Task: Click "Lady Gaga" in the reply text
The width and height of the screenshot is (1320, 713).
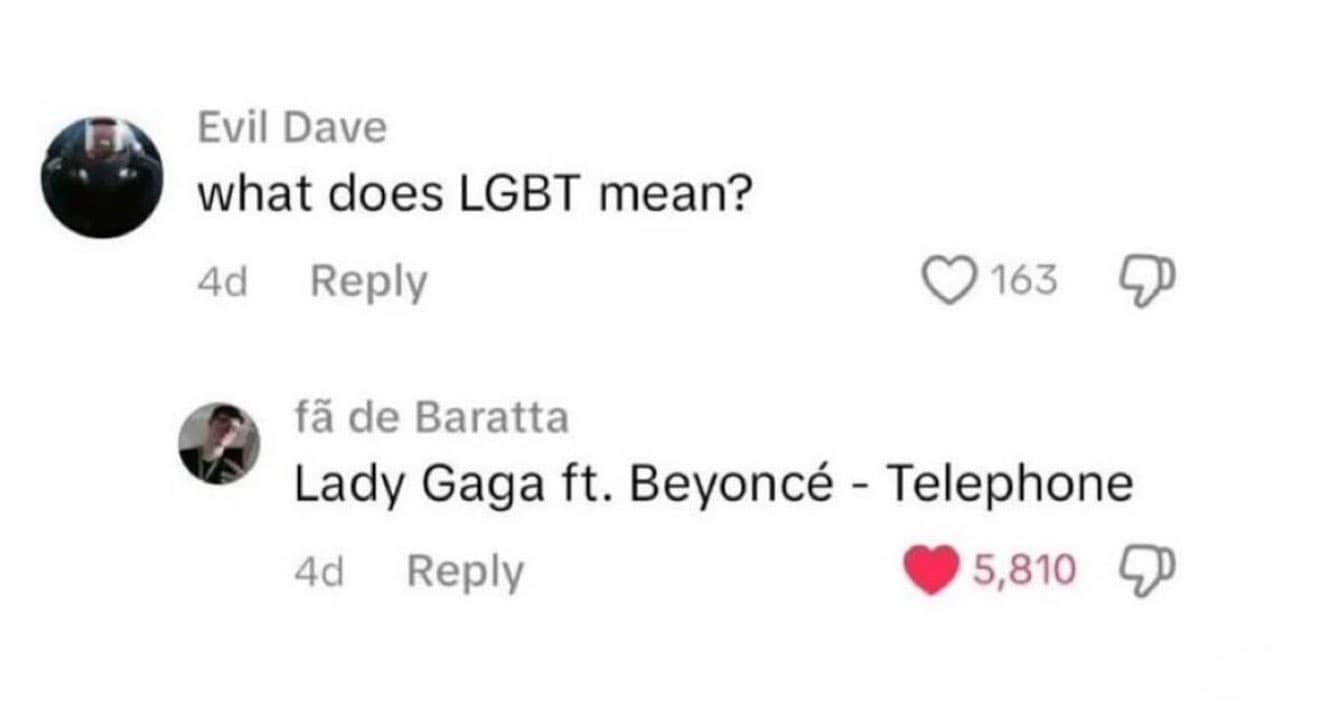Action: pos(416,485)
